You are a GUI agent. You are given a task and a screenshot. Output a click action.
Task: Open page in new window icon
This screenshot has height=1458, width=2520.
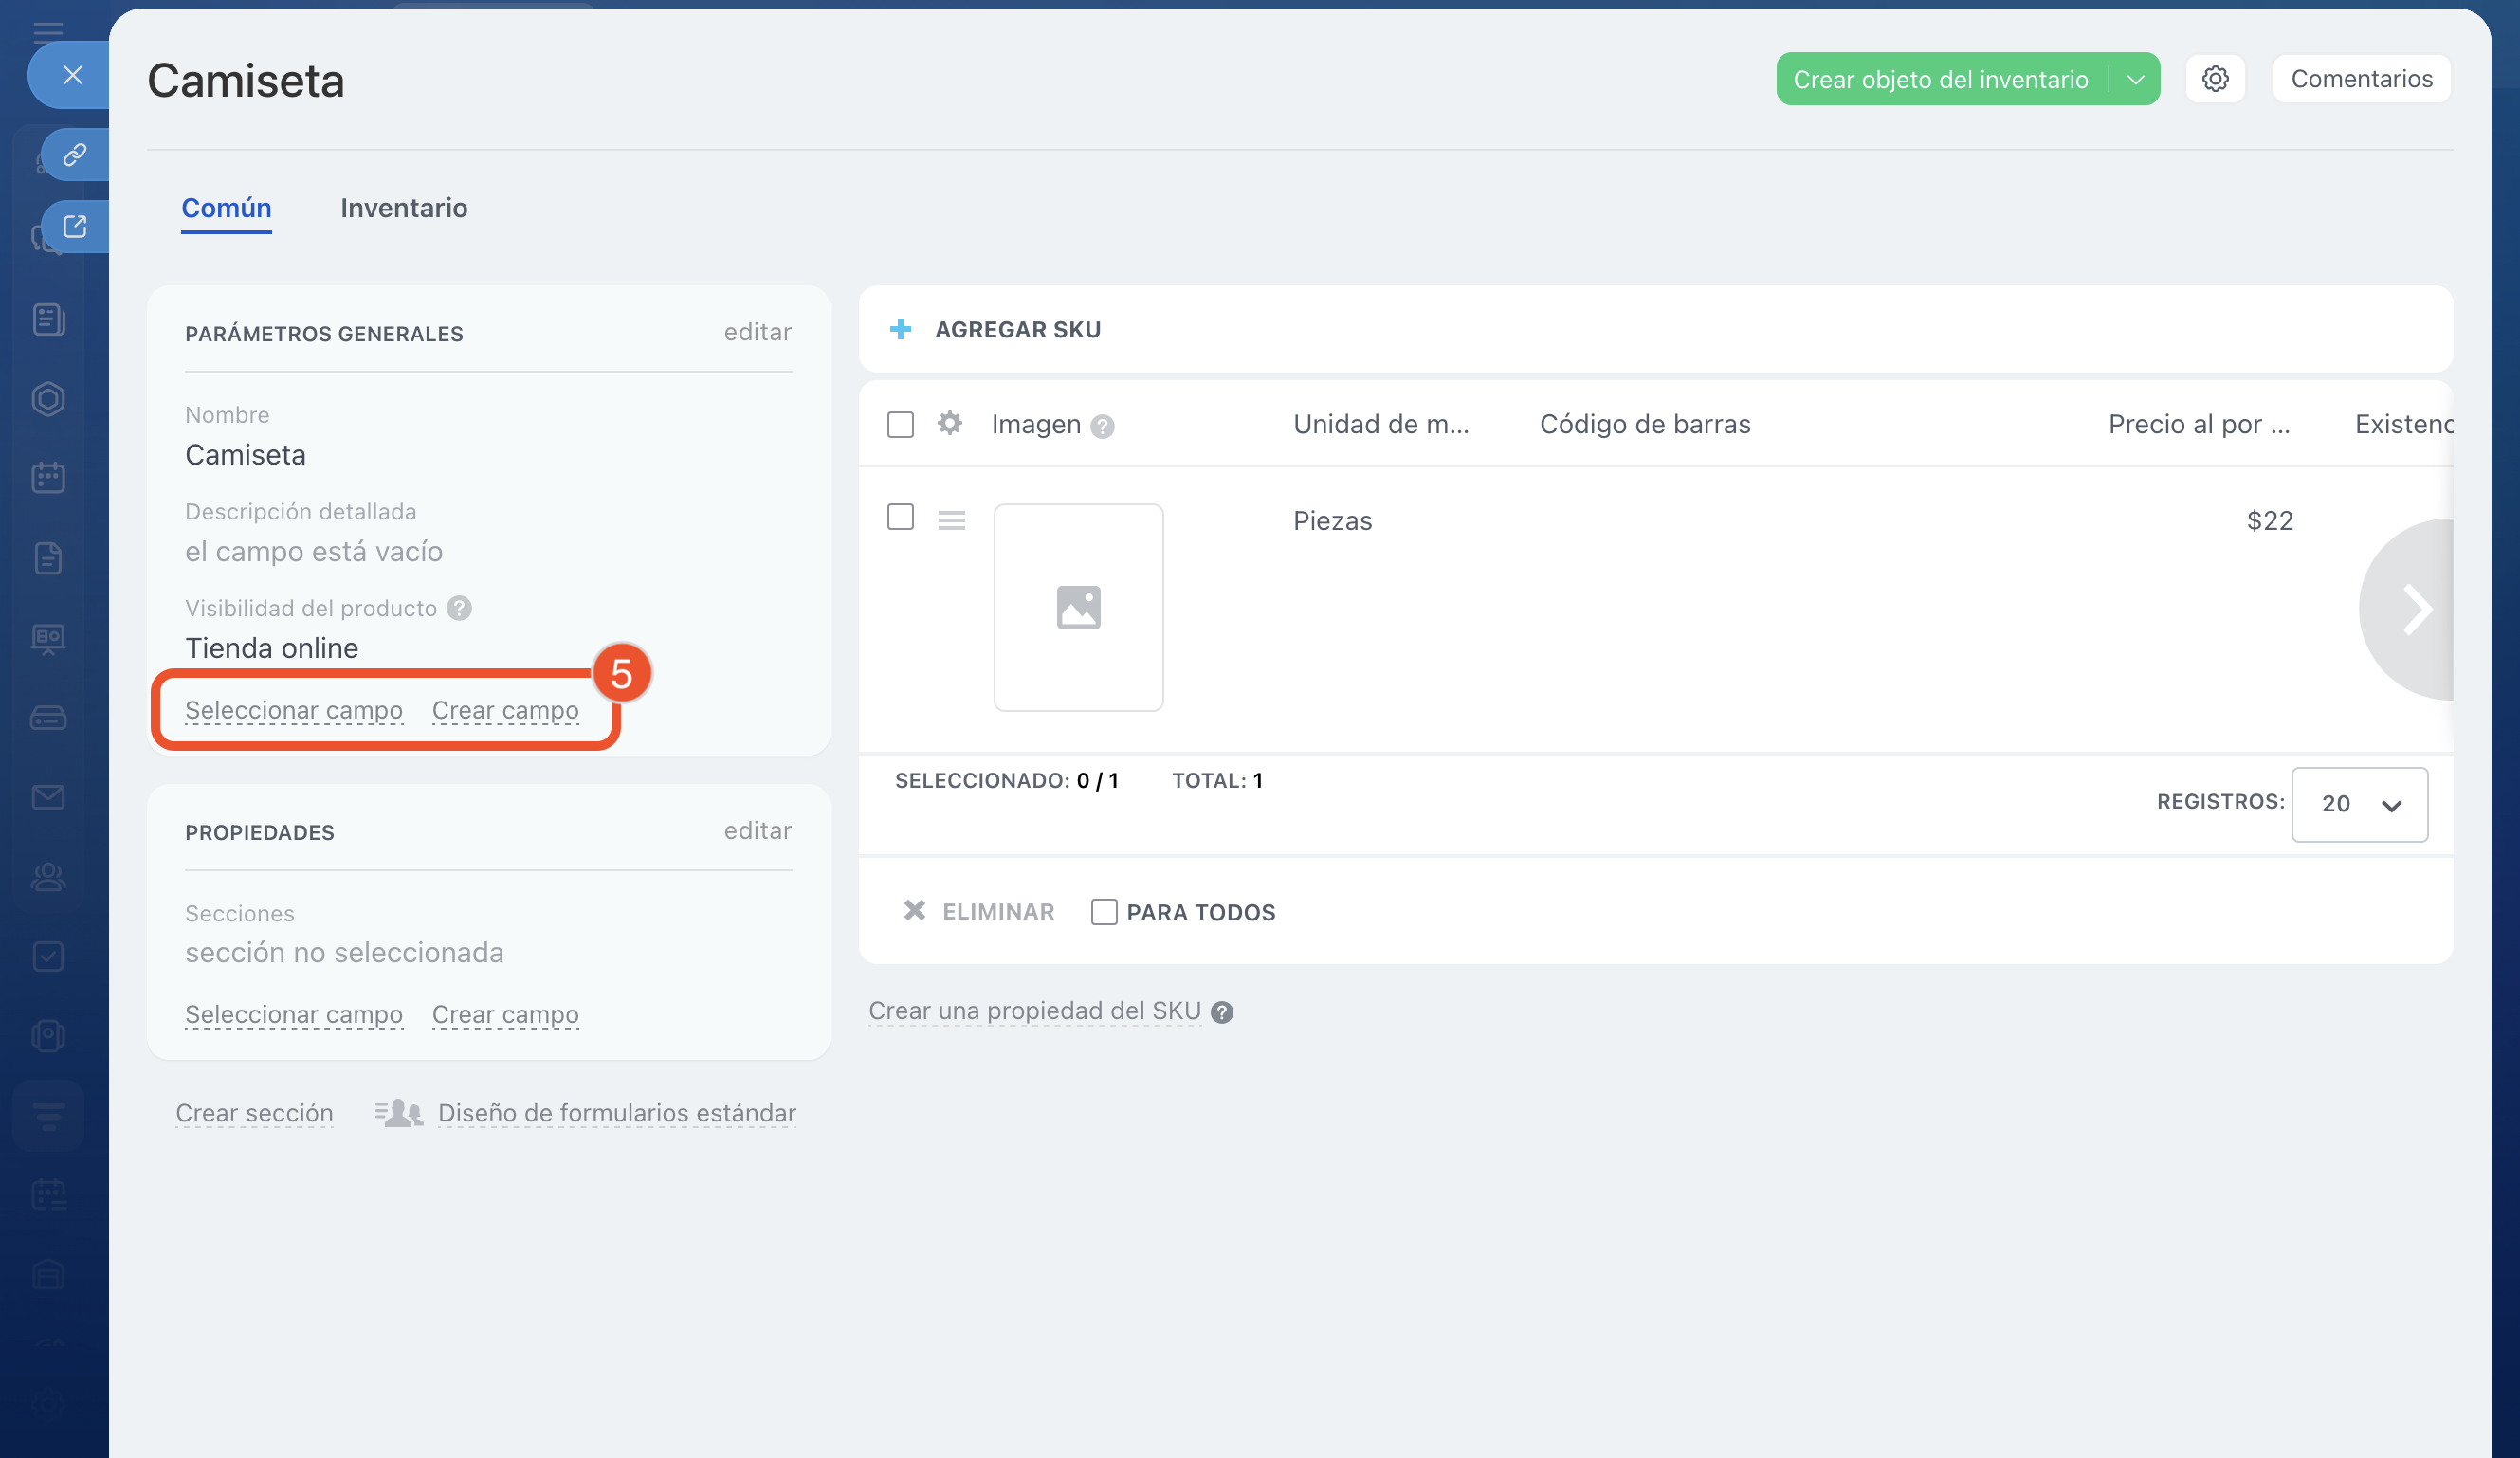75,226
